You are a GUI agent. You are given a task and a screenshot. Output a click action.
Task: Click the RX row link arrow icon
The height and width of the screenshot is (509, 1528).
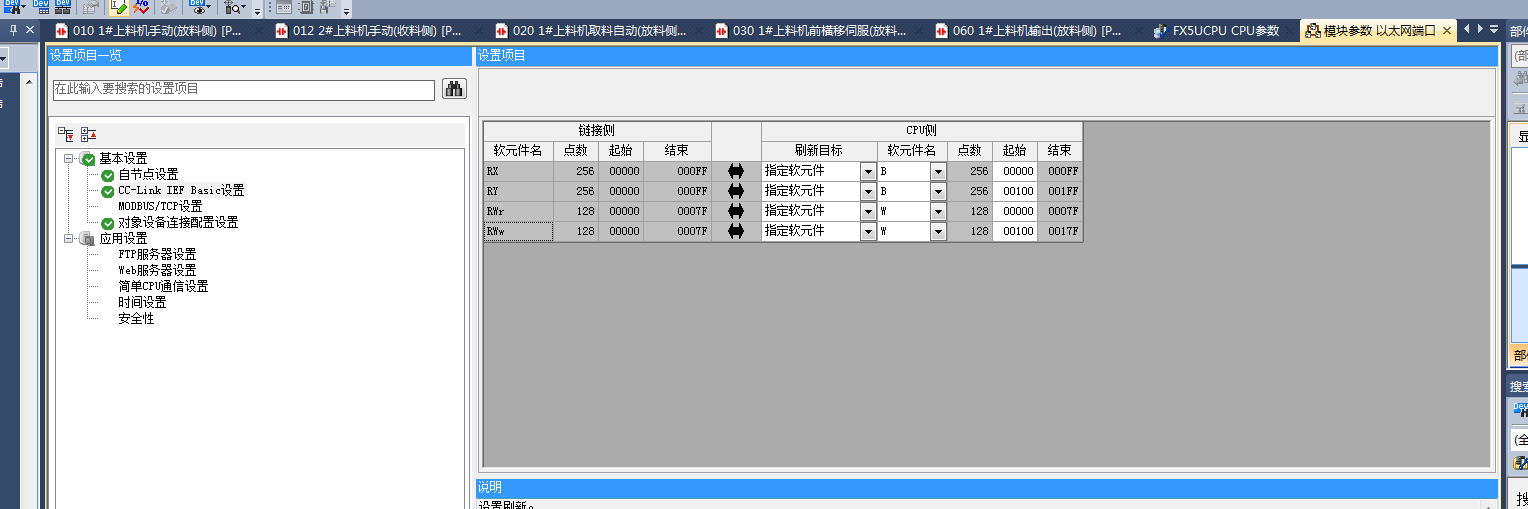[x=736, y=171]
